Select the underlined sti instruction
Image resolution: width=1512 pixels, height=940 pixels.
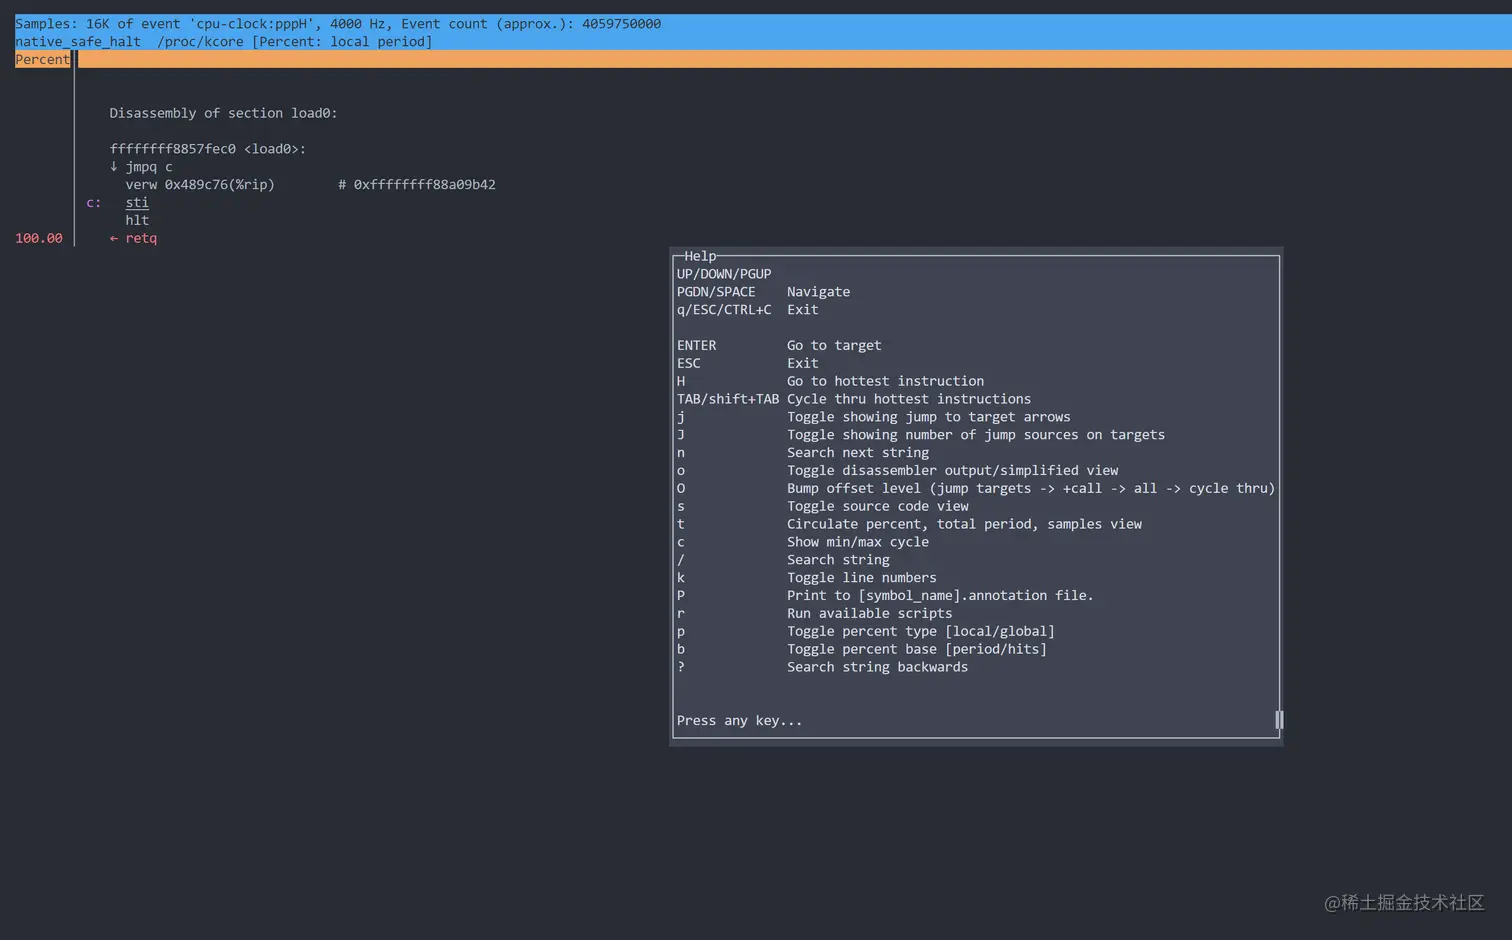click(x=137, y=203)
